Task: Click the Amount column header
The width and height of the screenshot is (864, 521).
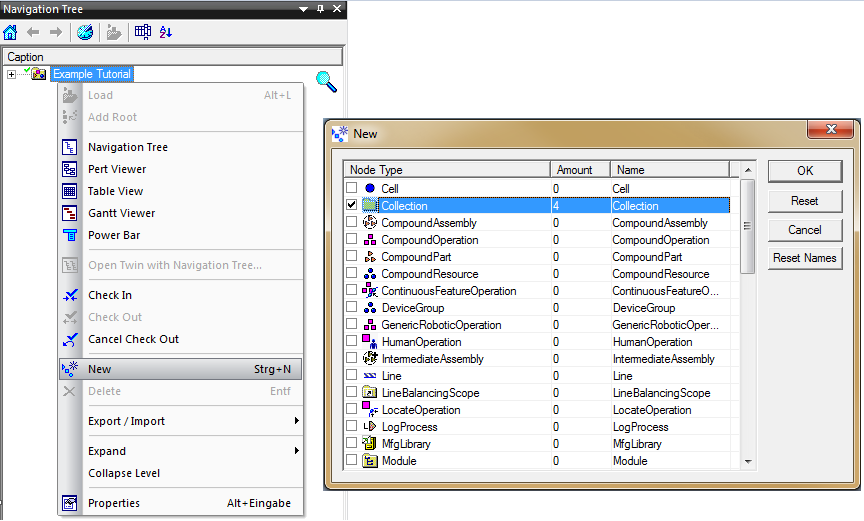Action: pyautogui.click(x=580, y=170)
